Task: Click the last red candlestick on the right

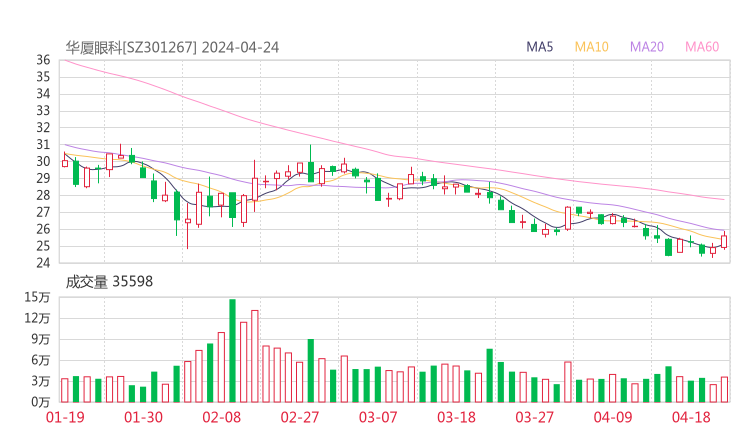Action: pyautogui.click(x=724, y=241)
